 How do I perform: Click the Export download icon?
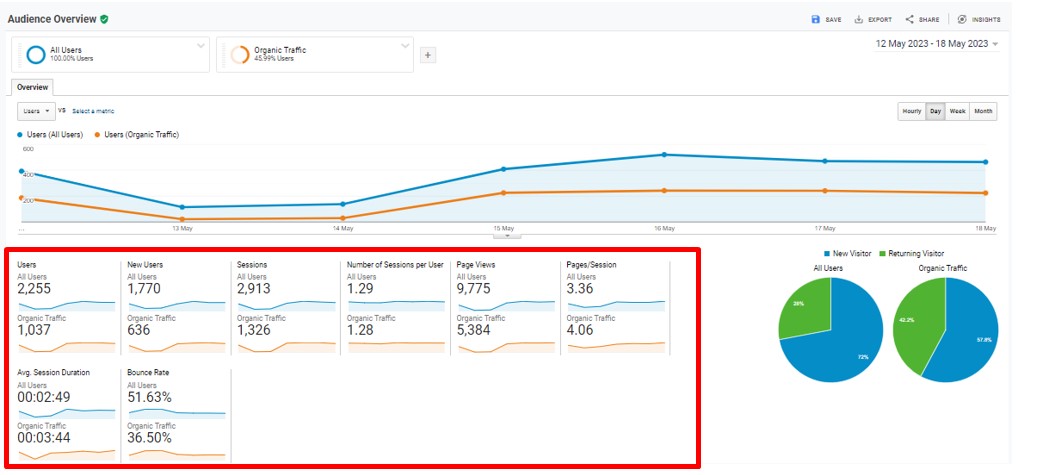pos(858,20)
